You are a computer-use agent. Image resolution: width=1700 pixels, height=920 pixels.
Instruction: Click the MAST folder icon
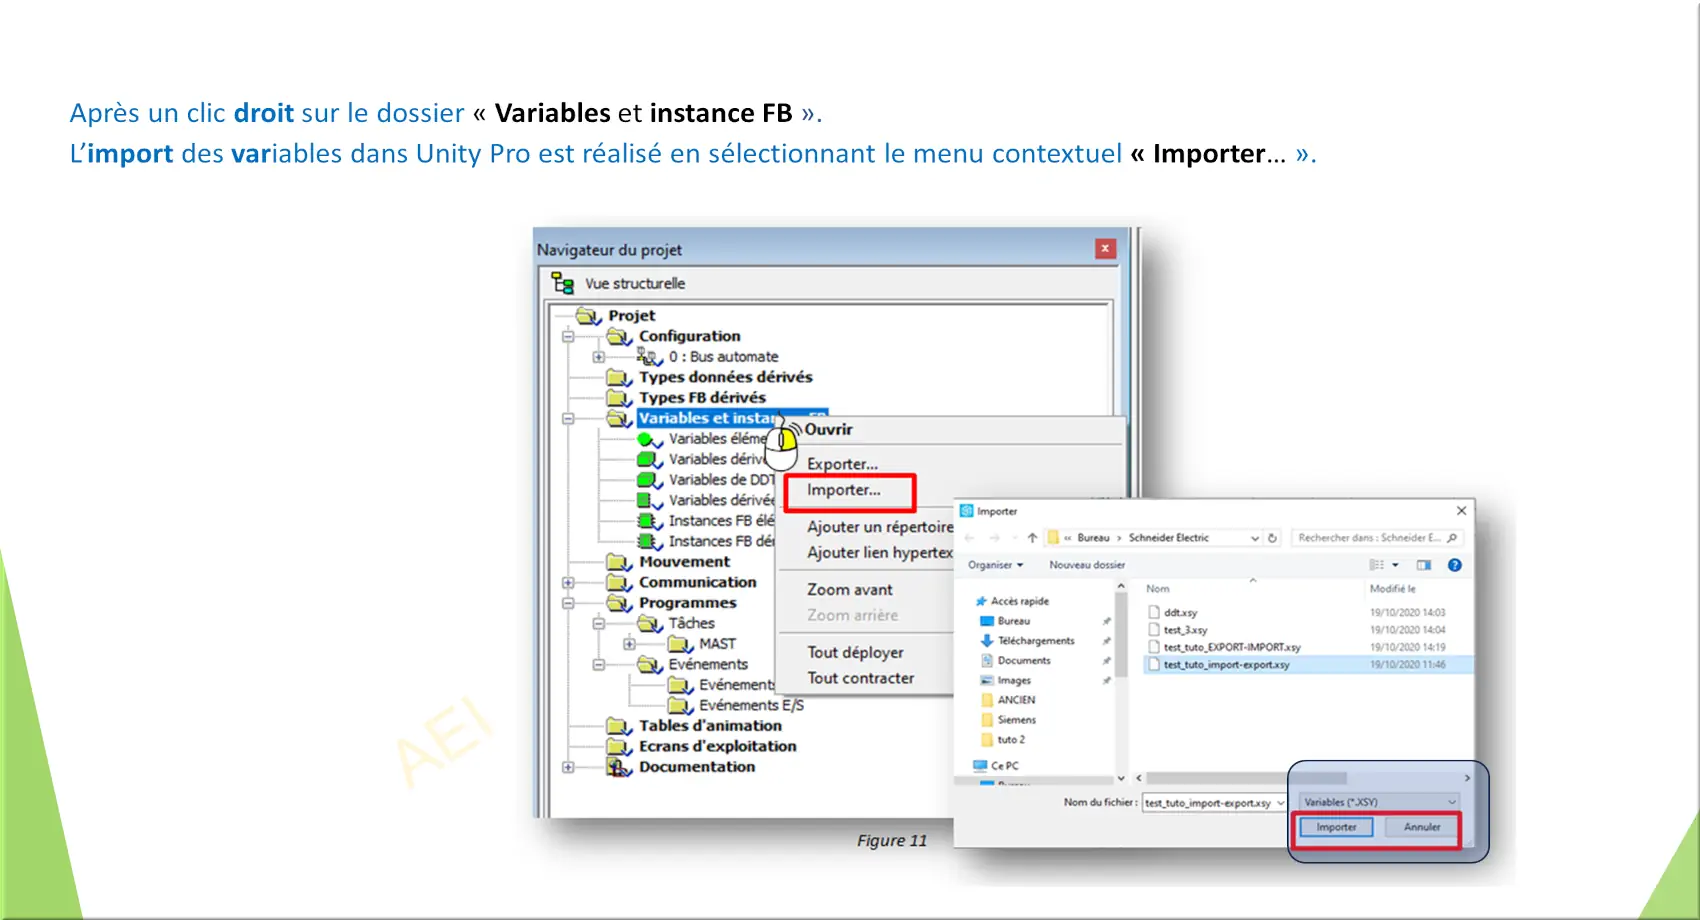pyautogui.click(x=681, y=644)
